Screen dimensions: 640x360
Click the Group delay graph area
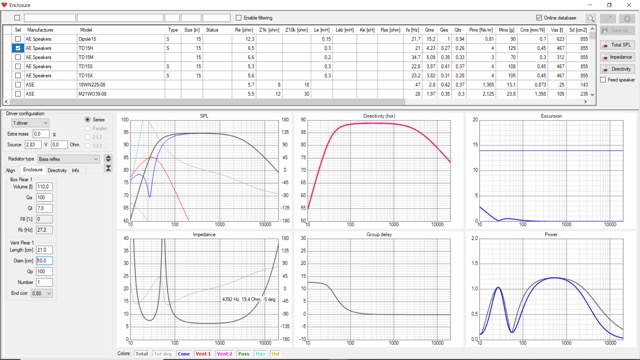pos(379,289)
